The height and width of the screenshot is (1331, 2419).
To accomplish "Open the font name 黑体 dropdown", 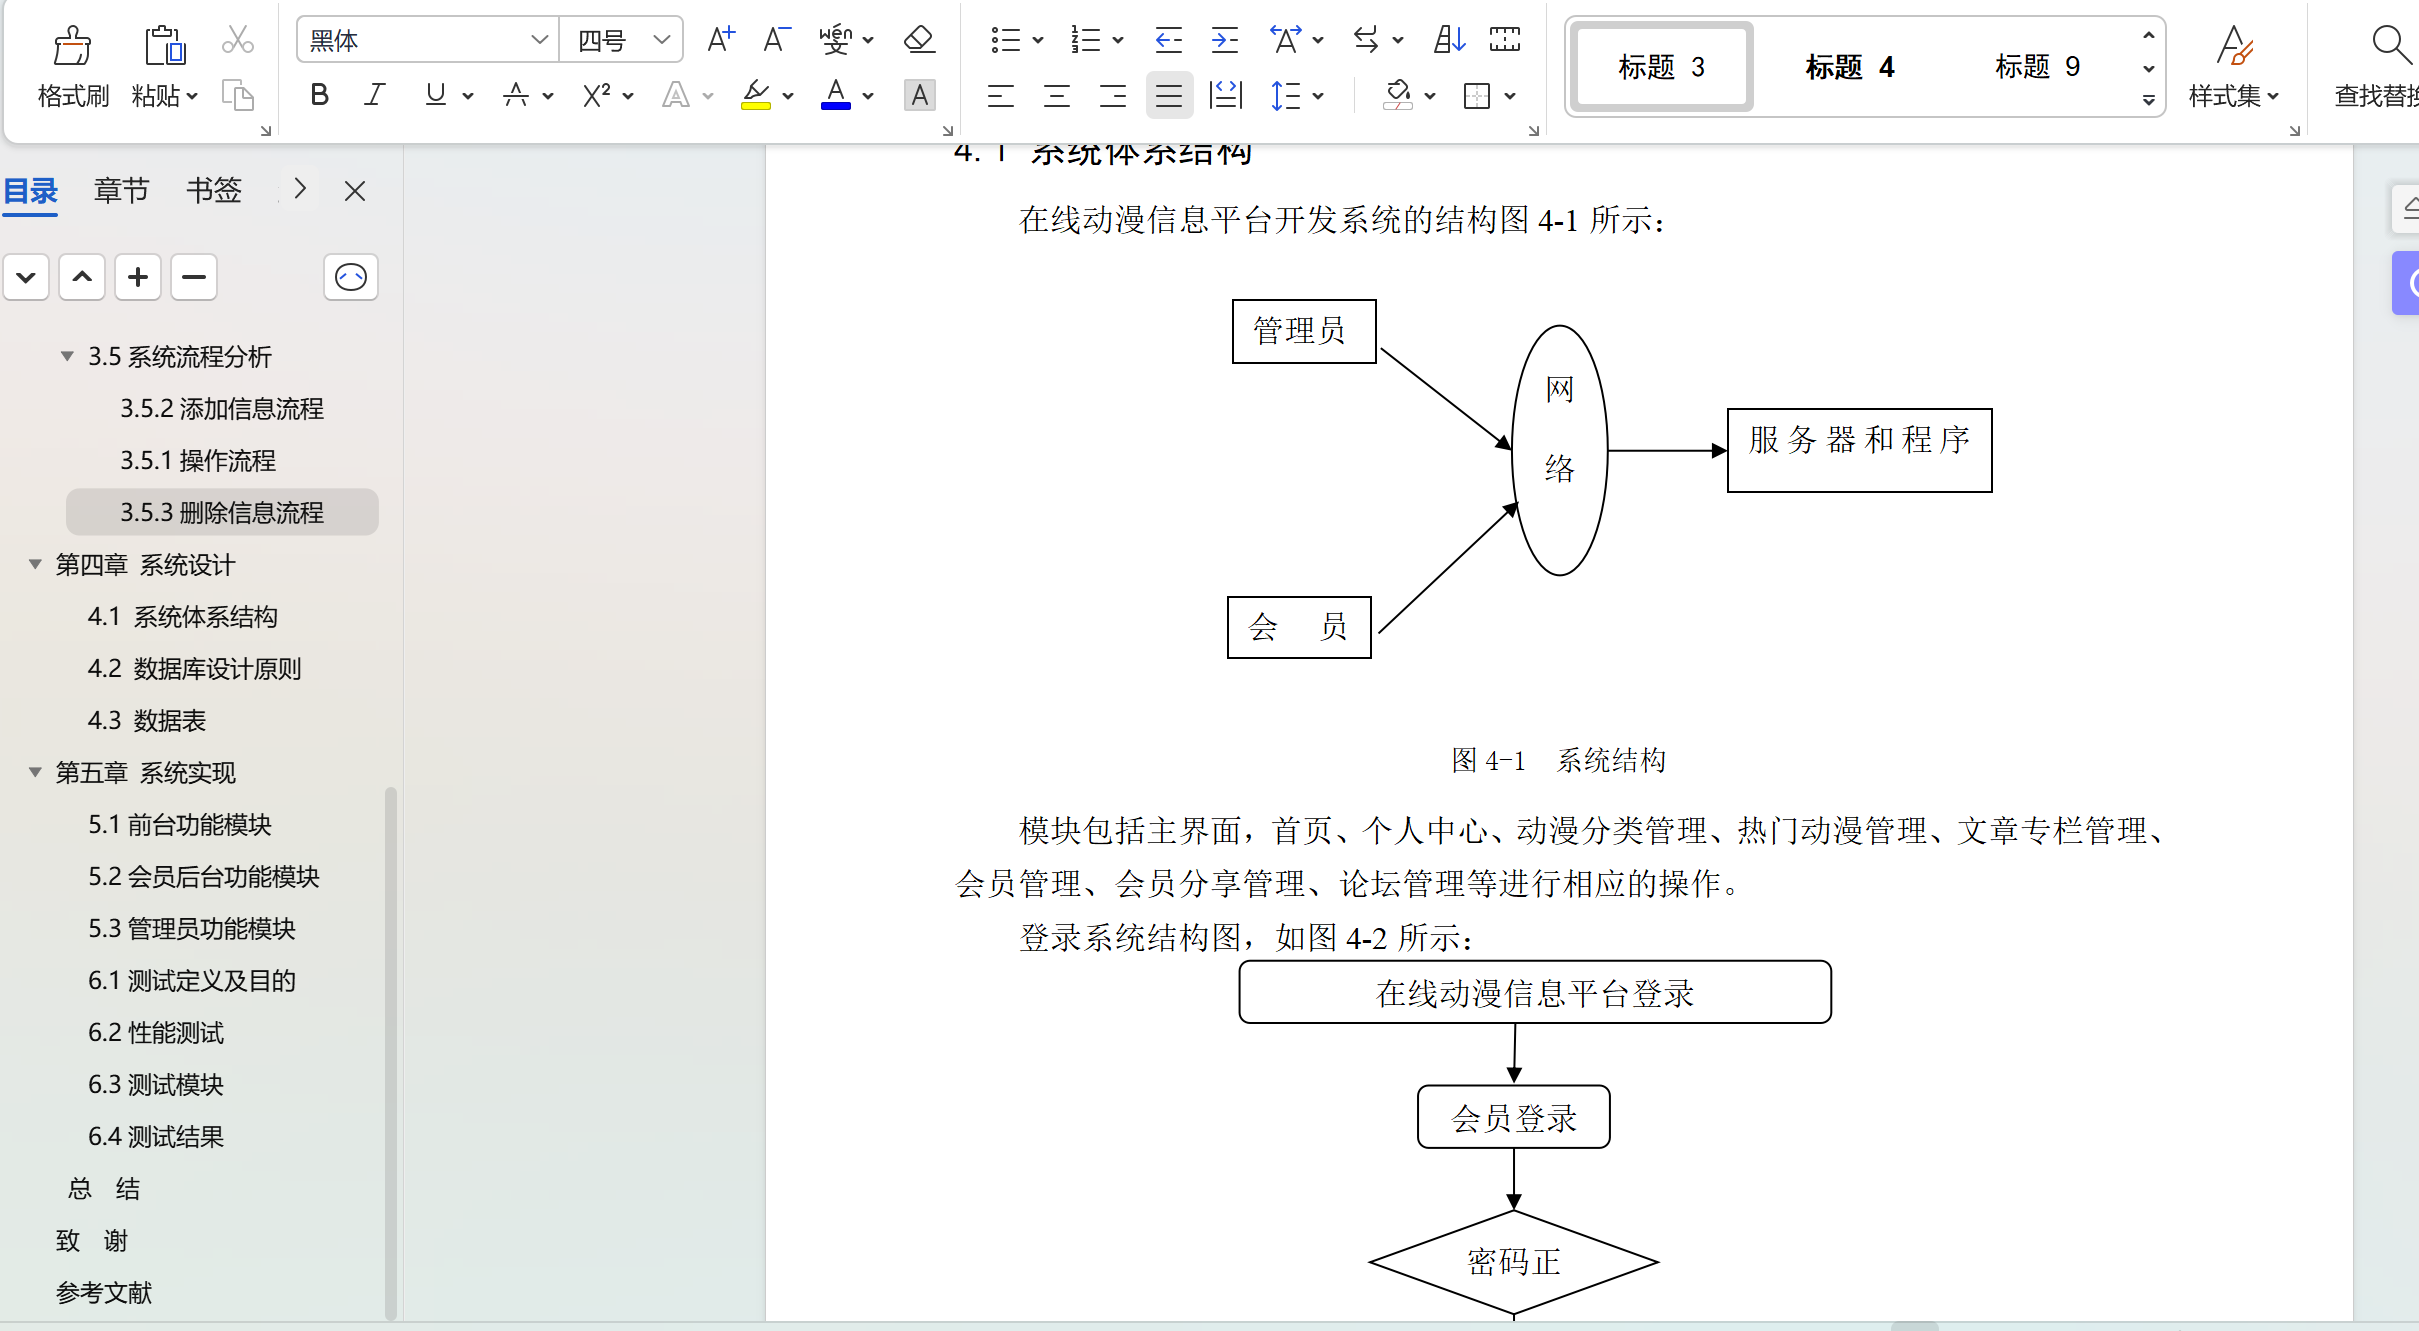I will [x=539, y=40].
